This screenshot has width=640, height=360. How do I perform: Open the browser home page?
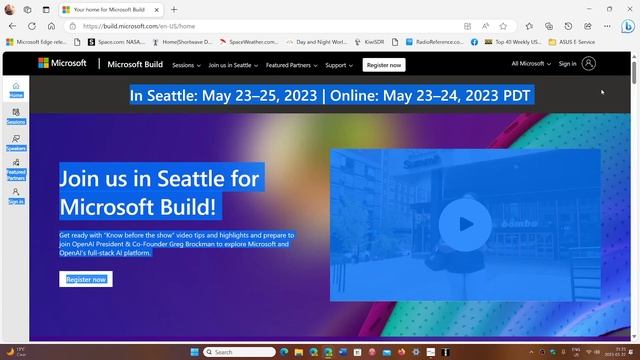tap(51, 26)
